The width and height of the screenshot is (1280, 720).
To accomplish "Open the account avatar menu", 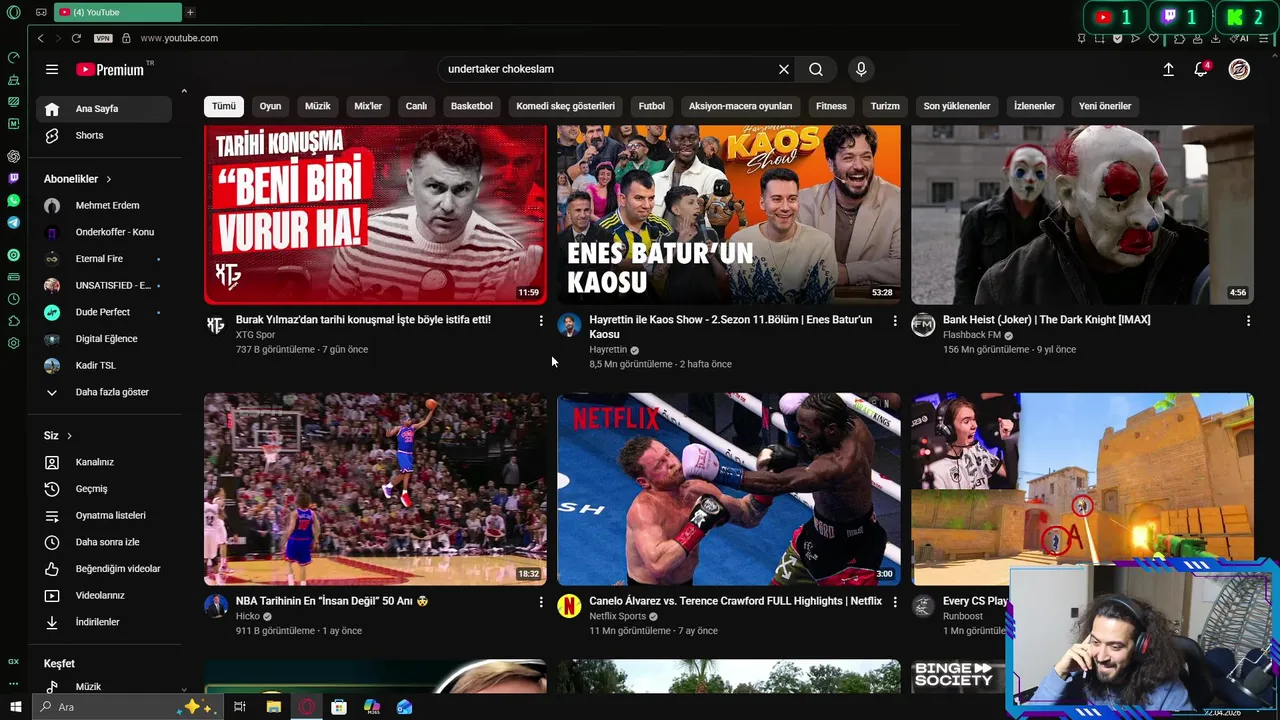I will tap(1239, 69).
